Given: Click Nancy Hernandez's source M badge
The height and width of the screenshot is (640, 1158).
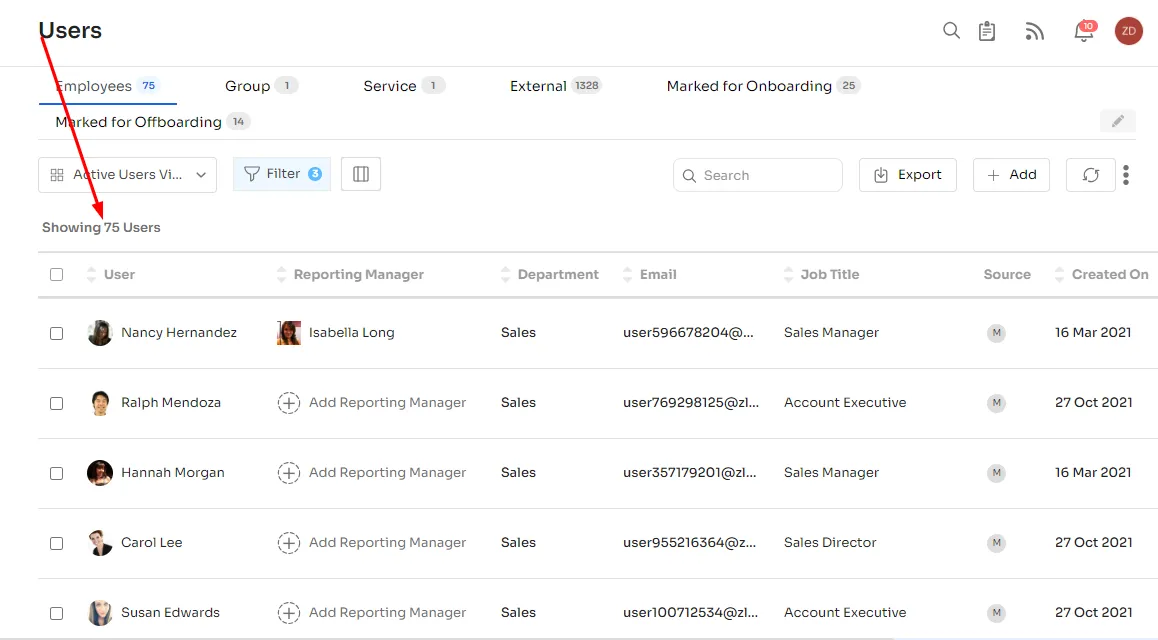Looking at the screenshot, I should (996, 333).
